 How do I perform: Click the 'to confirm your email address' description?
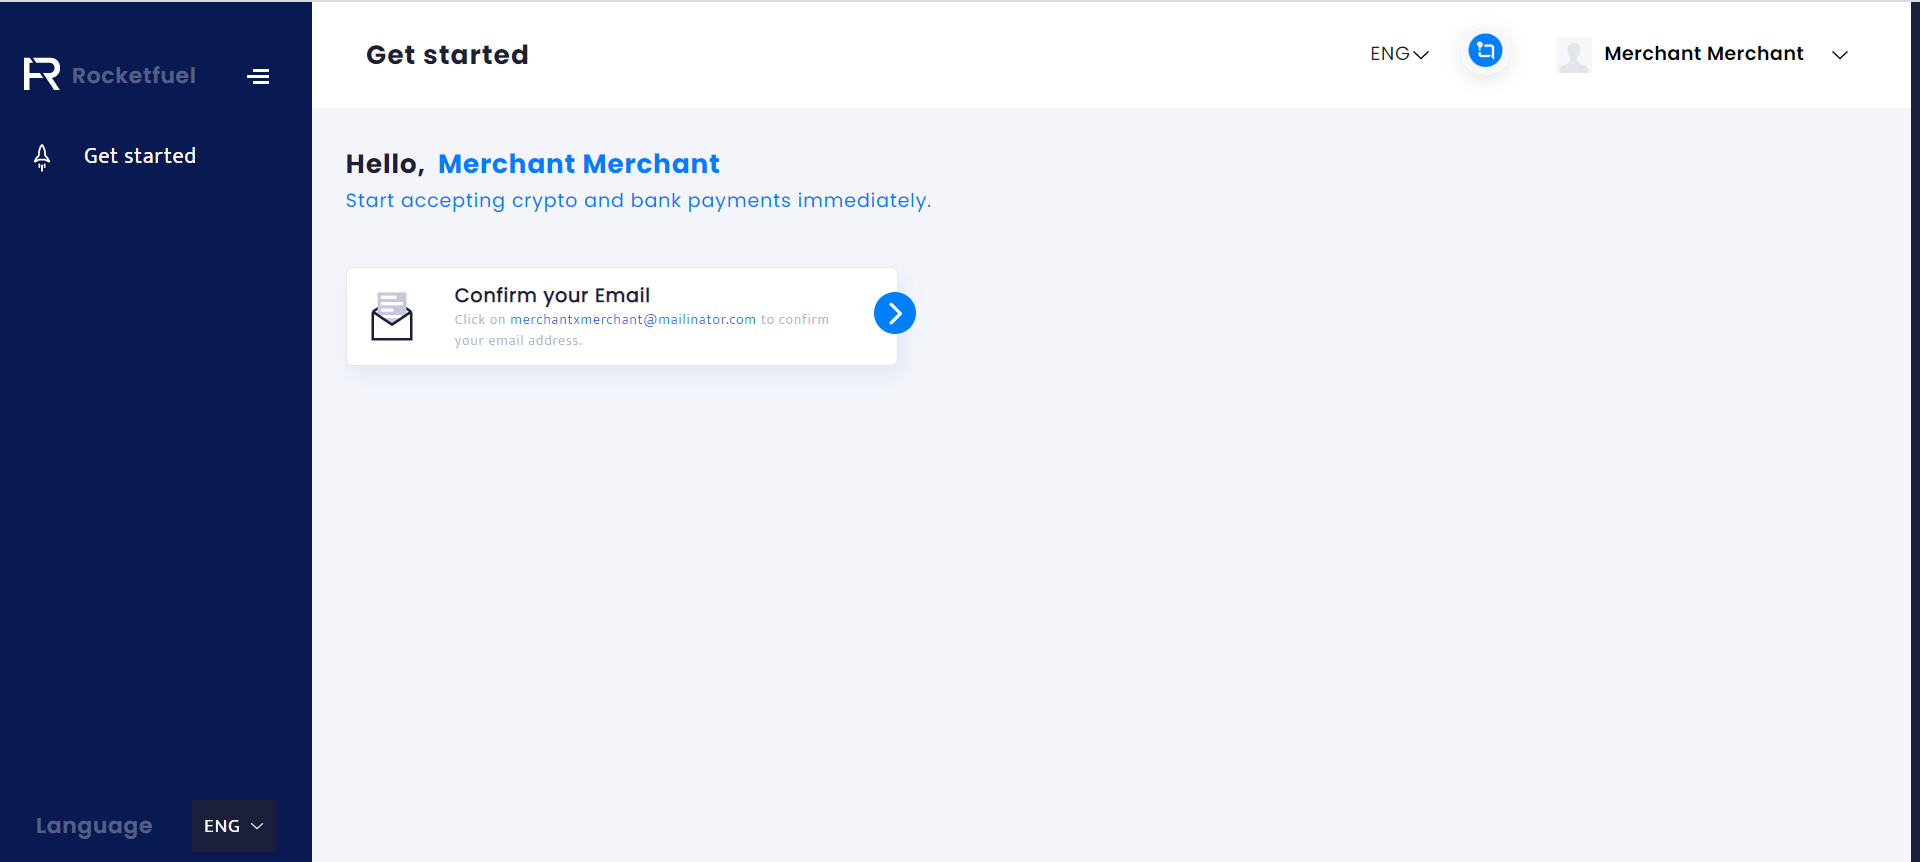tap(518, 341)
